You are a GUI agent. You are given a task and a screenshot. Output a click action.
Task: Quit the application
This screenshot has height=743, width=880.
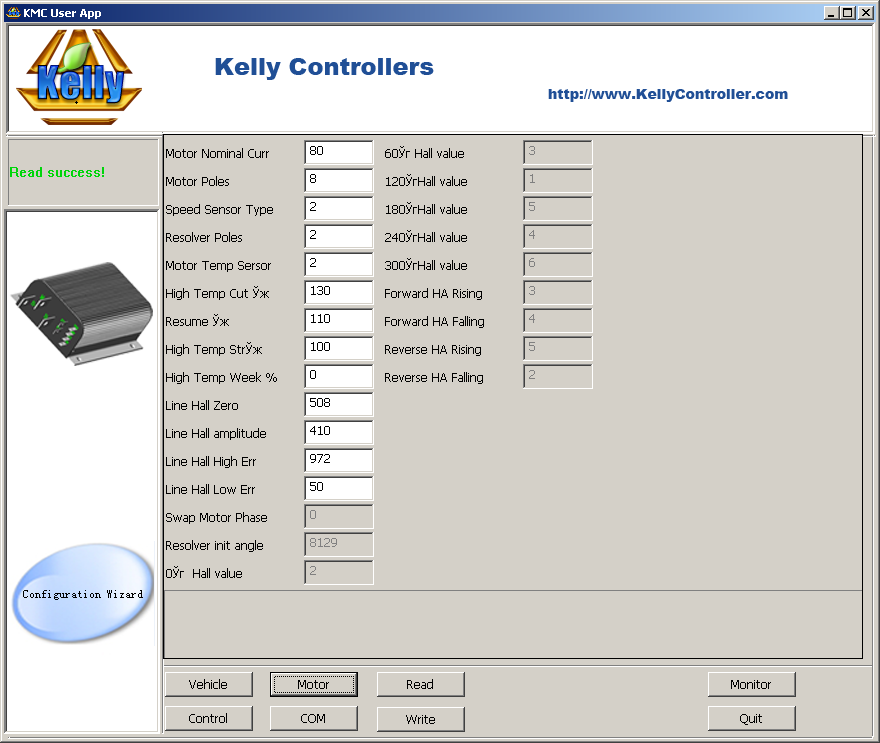(751, 718)
